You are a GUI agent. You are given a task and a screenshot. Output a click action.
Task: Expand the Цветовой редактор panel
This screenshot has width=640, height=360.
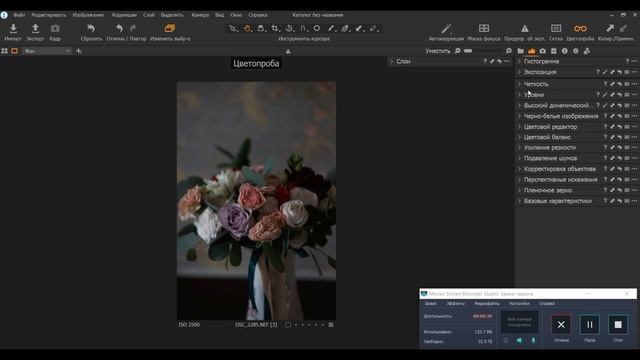coord(519,127)
